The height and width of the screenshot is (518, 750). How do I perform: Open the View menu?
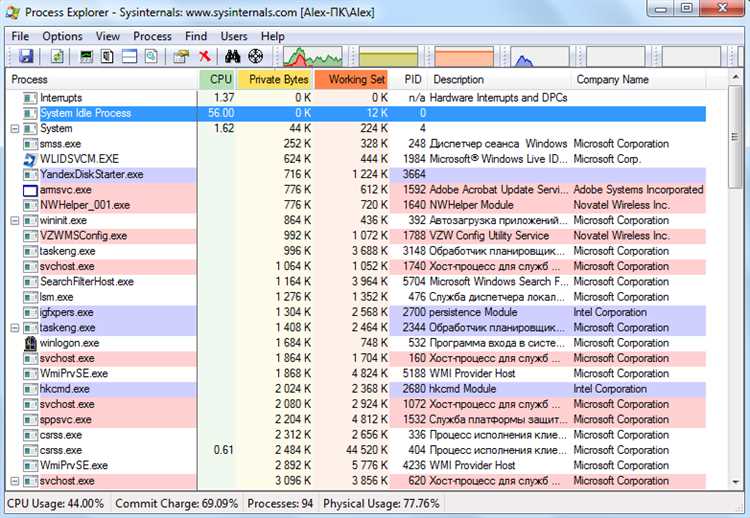click(108, 36)
